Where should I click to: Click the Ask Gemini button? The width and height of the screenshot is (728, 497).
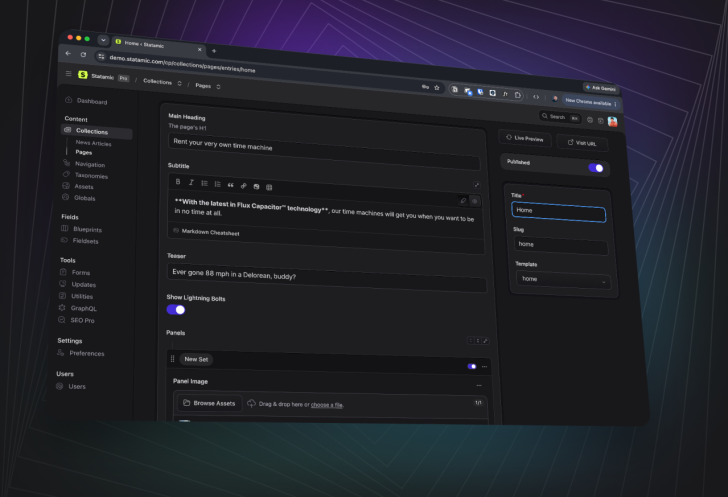coord(601,88)
